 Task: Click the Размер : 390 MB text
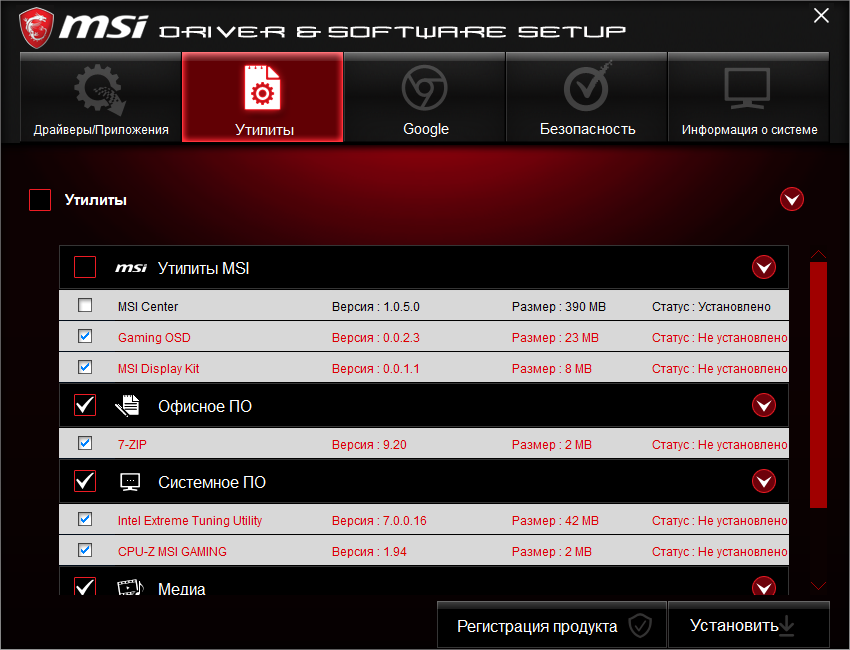[558, 306]
